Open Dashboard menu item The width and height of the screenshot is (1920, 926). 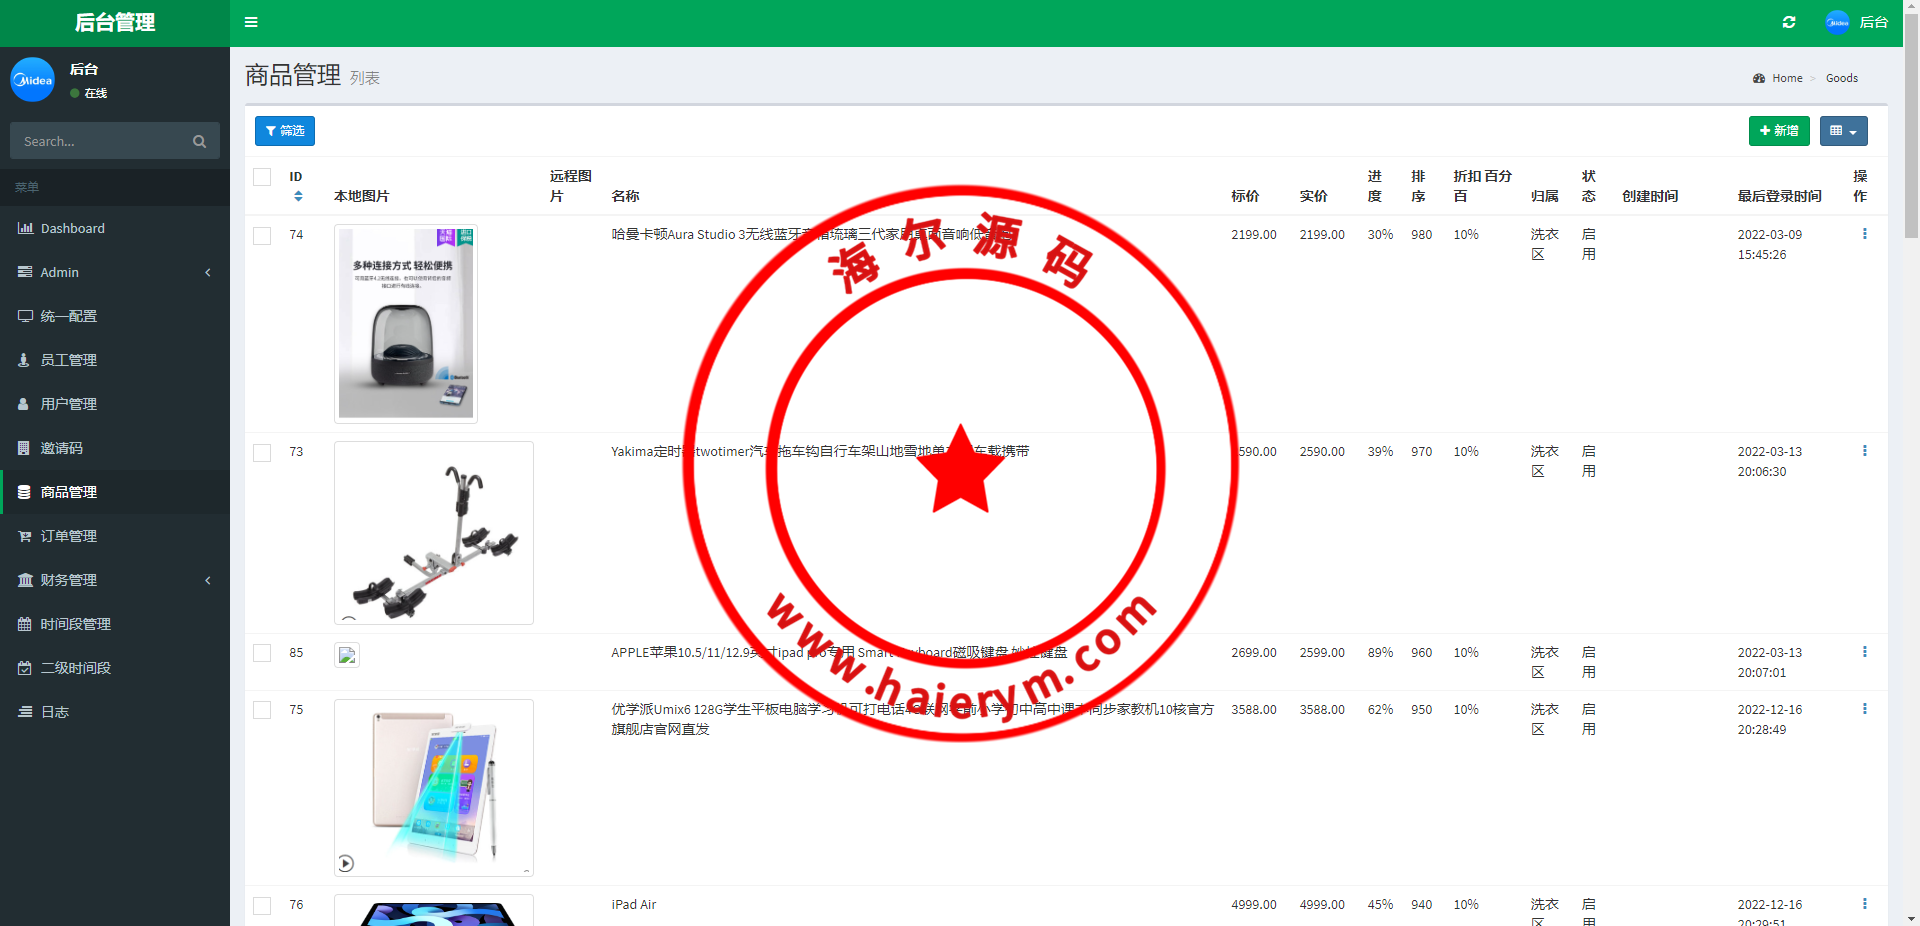point(115,228)
